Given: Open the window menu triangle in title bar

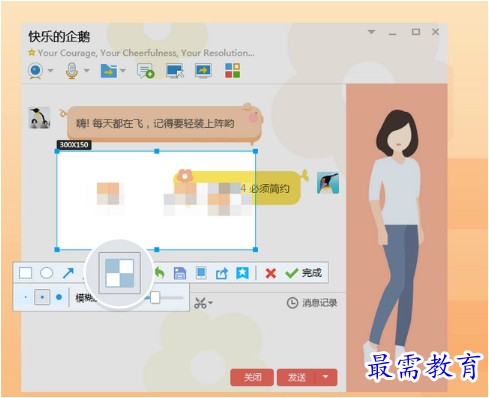Looking at the screenshot, I should point(371,32).
